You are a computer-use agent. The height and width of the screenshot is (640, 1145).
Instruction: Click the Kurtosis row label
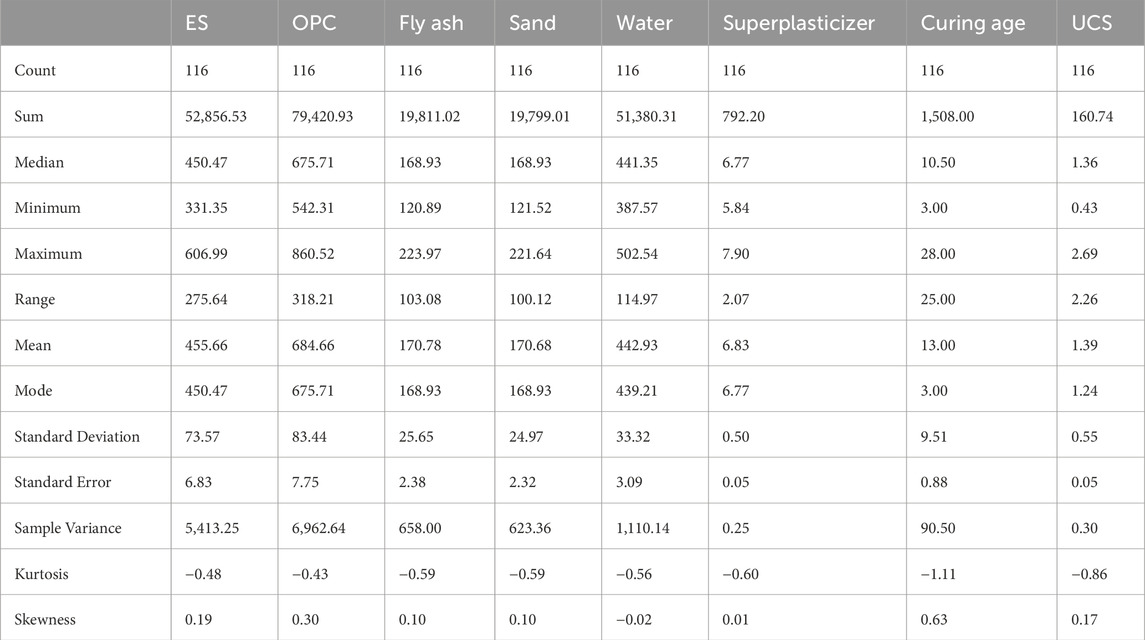click(41, 574)
